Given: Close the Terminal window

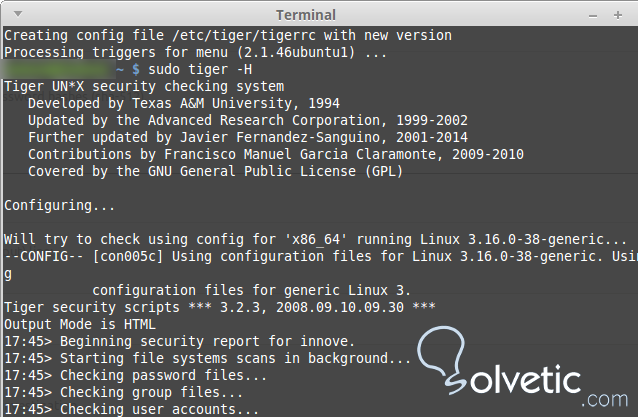Looking at the screenshot, I should pos(623,15).
